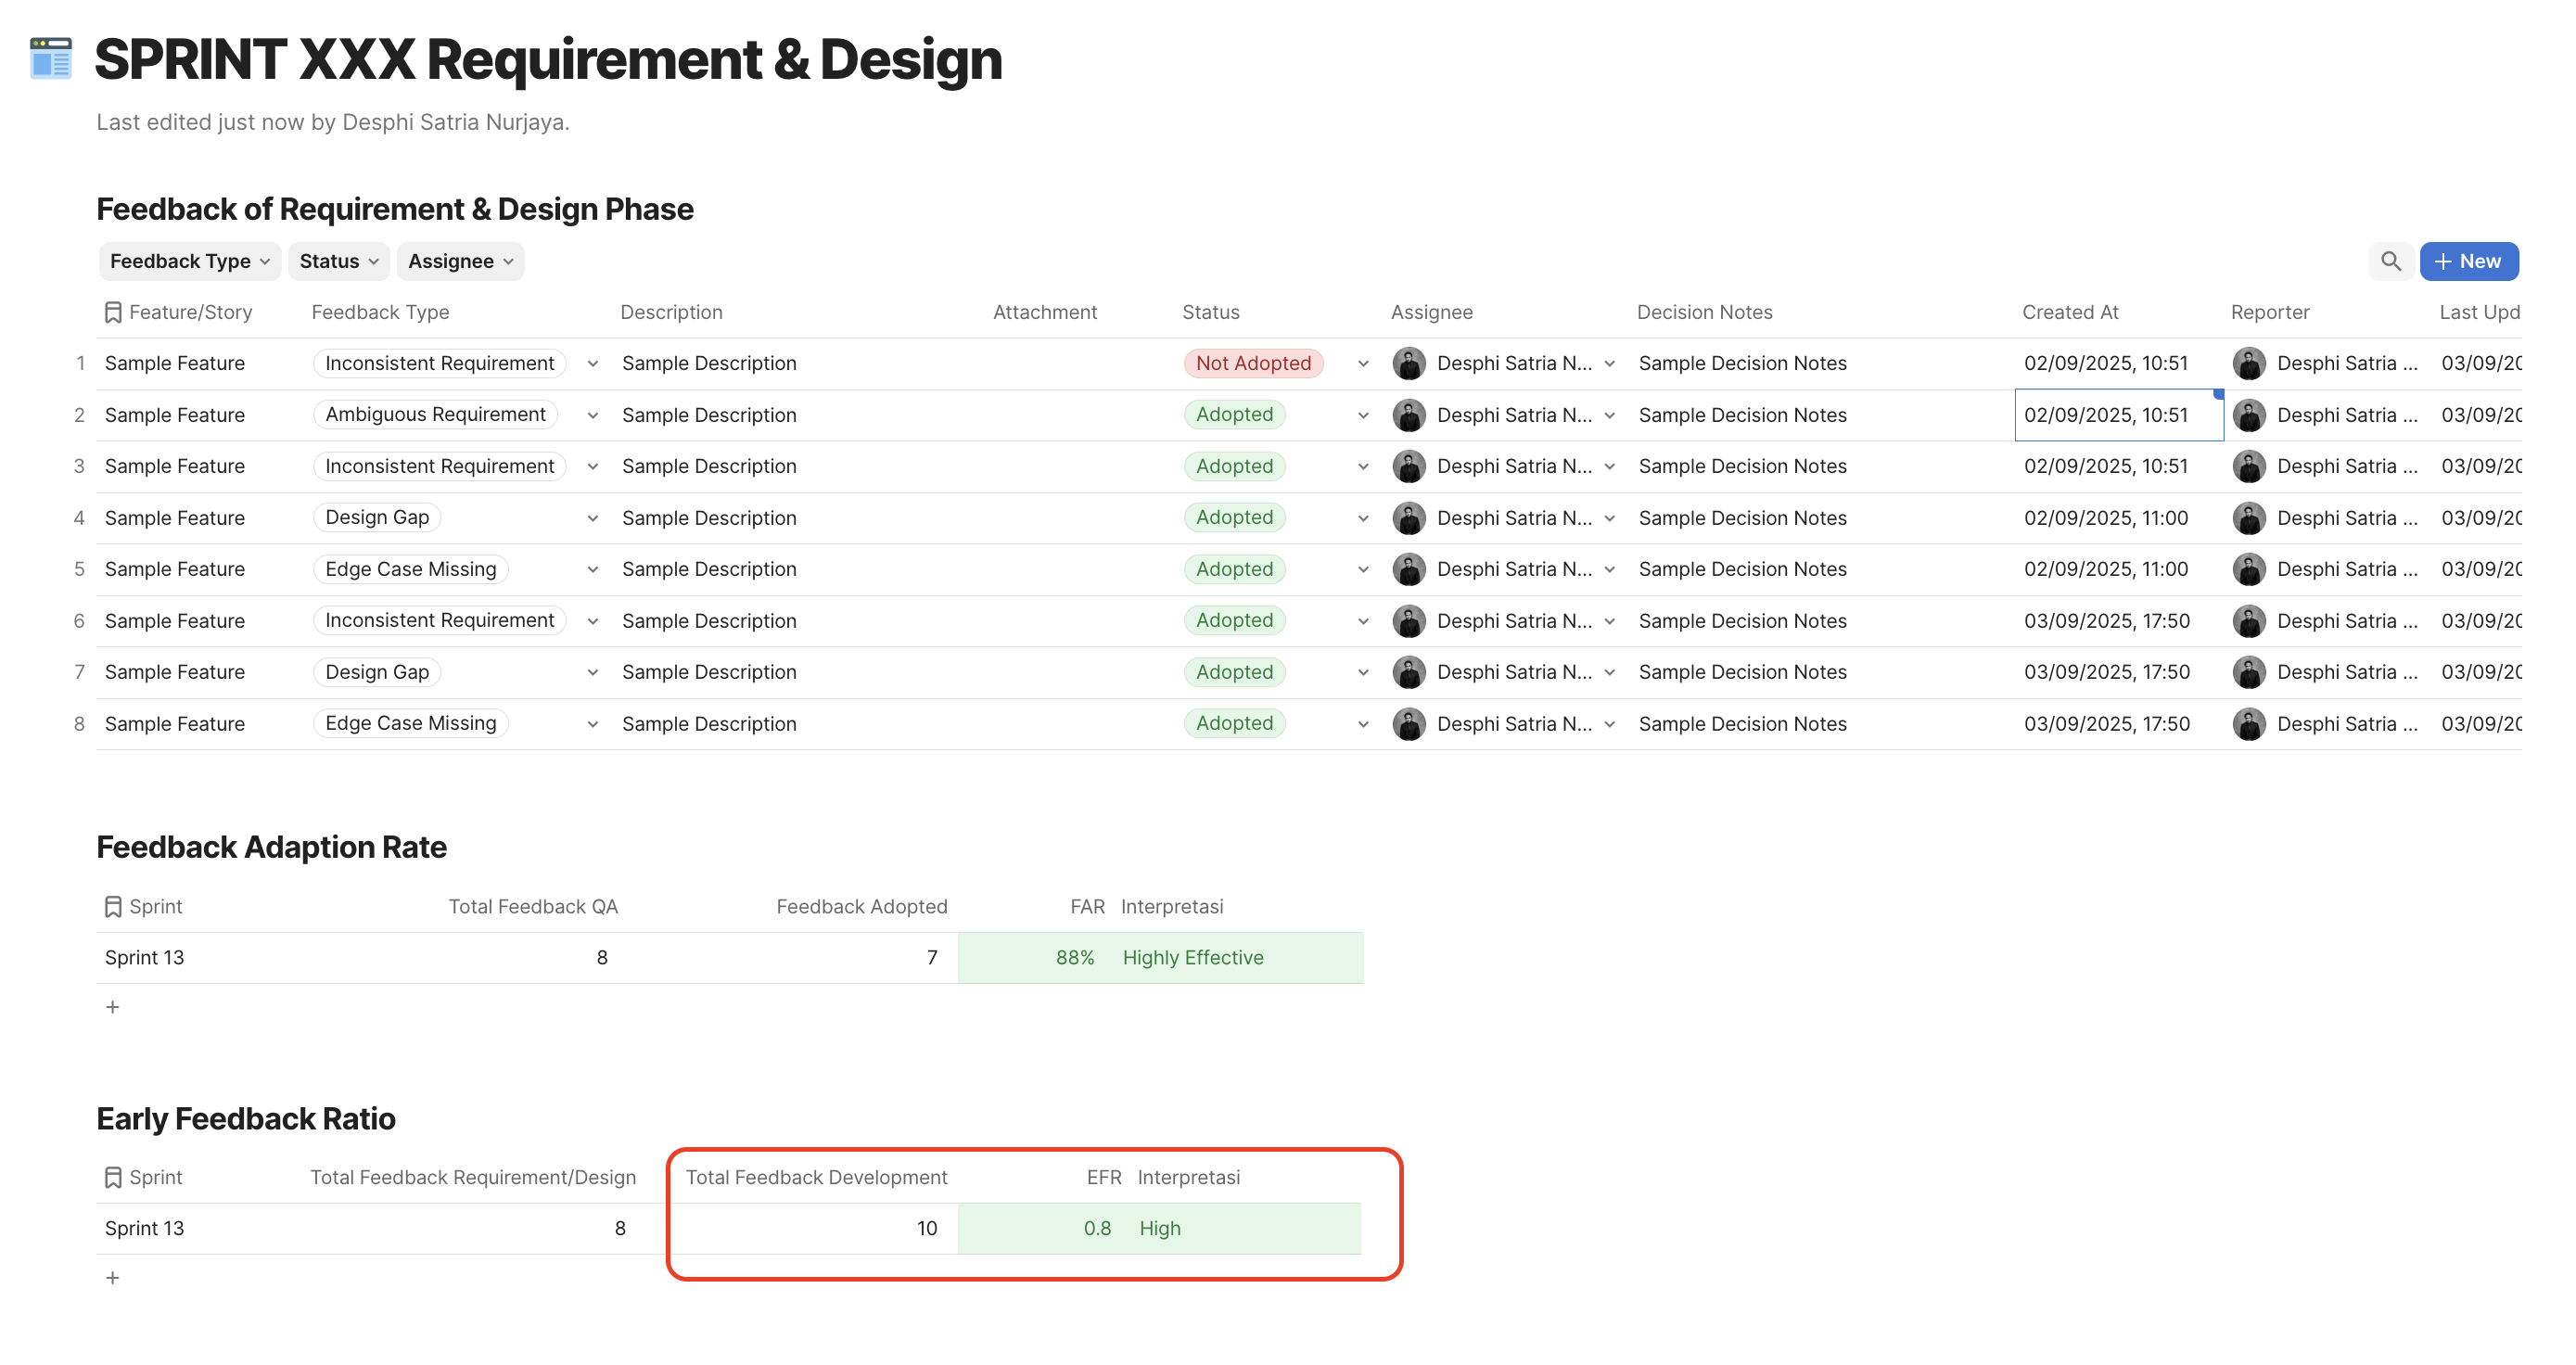Click the Decision Notes column header
2576x1365 pixels.
point(1704,312)
